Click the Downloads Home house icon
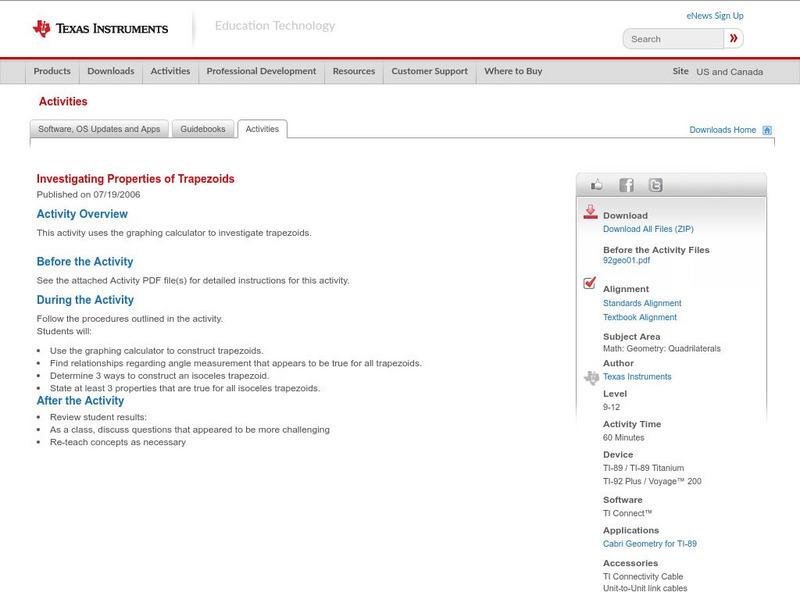Screen dimensions: 800x592 click(767, 130)
